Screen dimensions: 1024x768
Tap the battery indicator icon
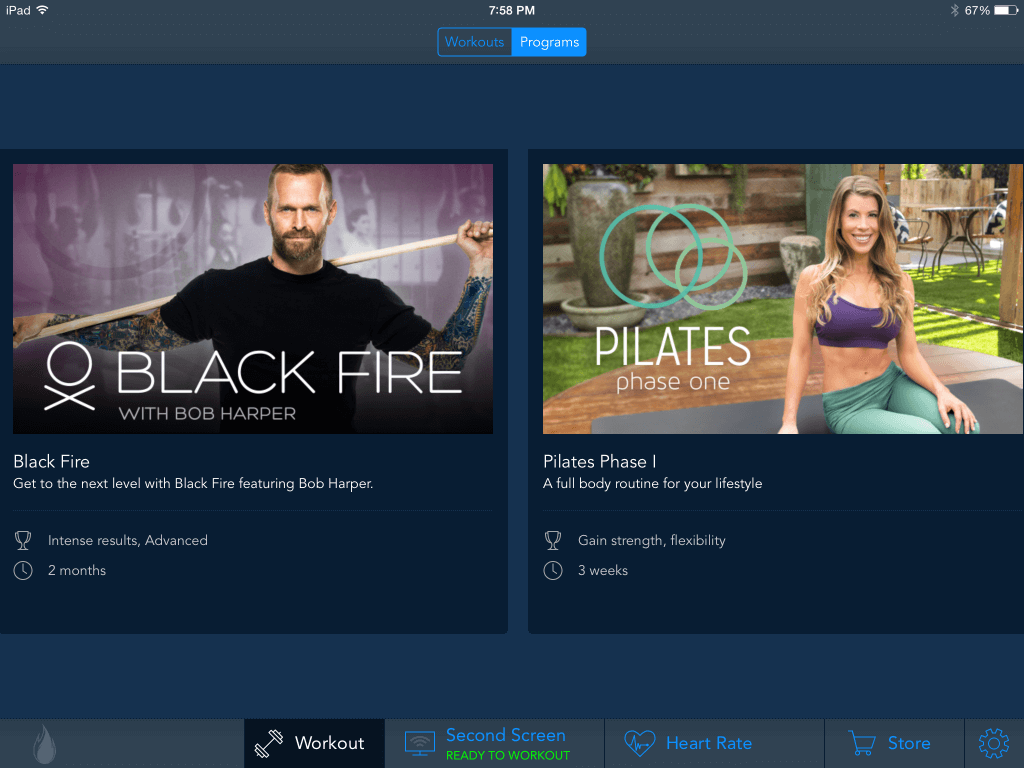pos(1005,10)
